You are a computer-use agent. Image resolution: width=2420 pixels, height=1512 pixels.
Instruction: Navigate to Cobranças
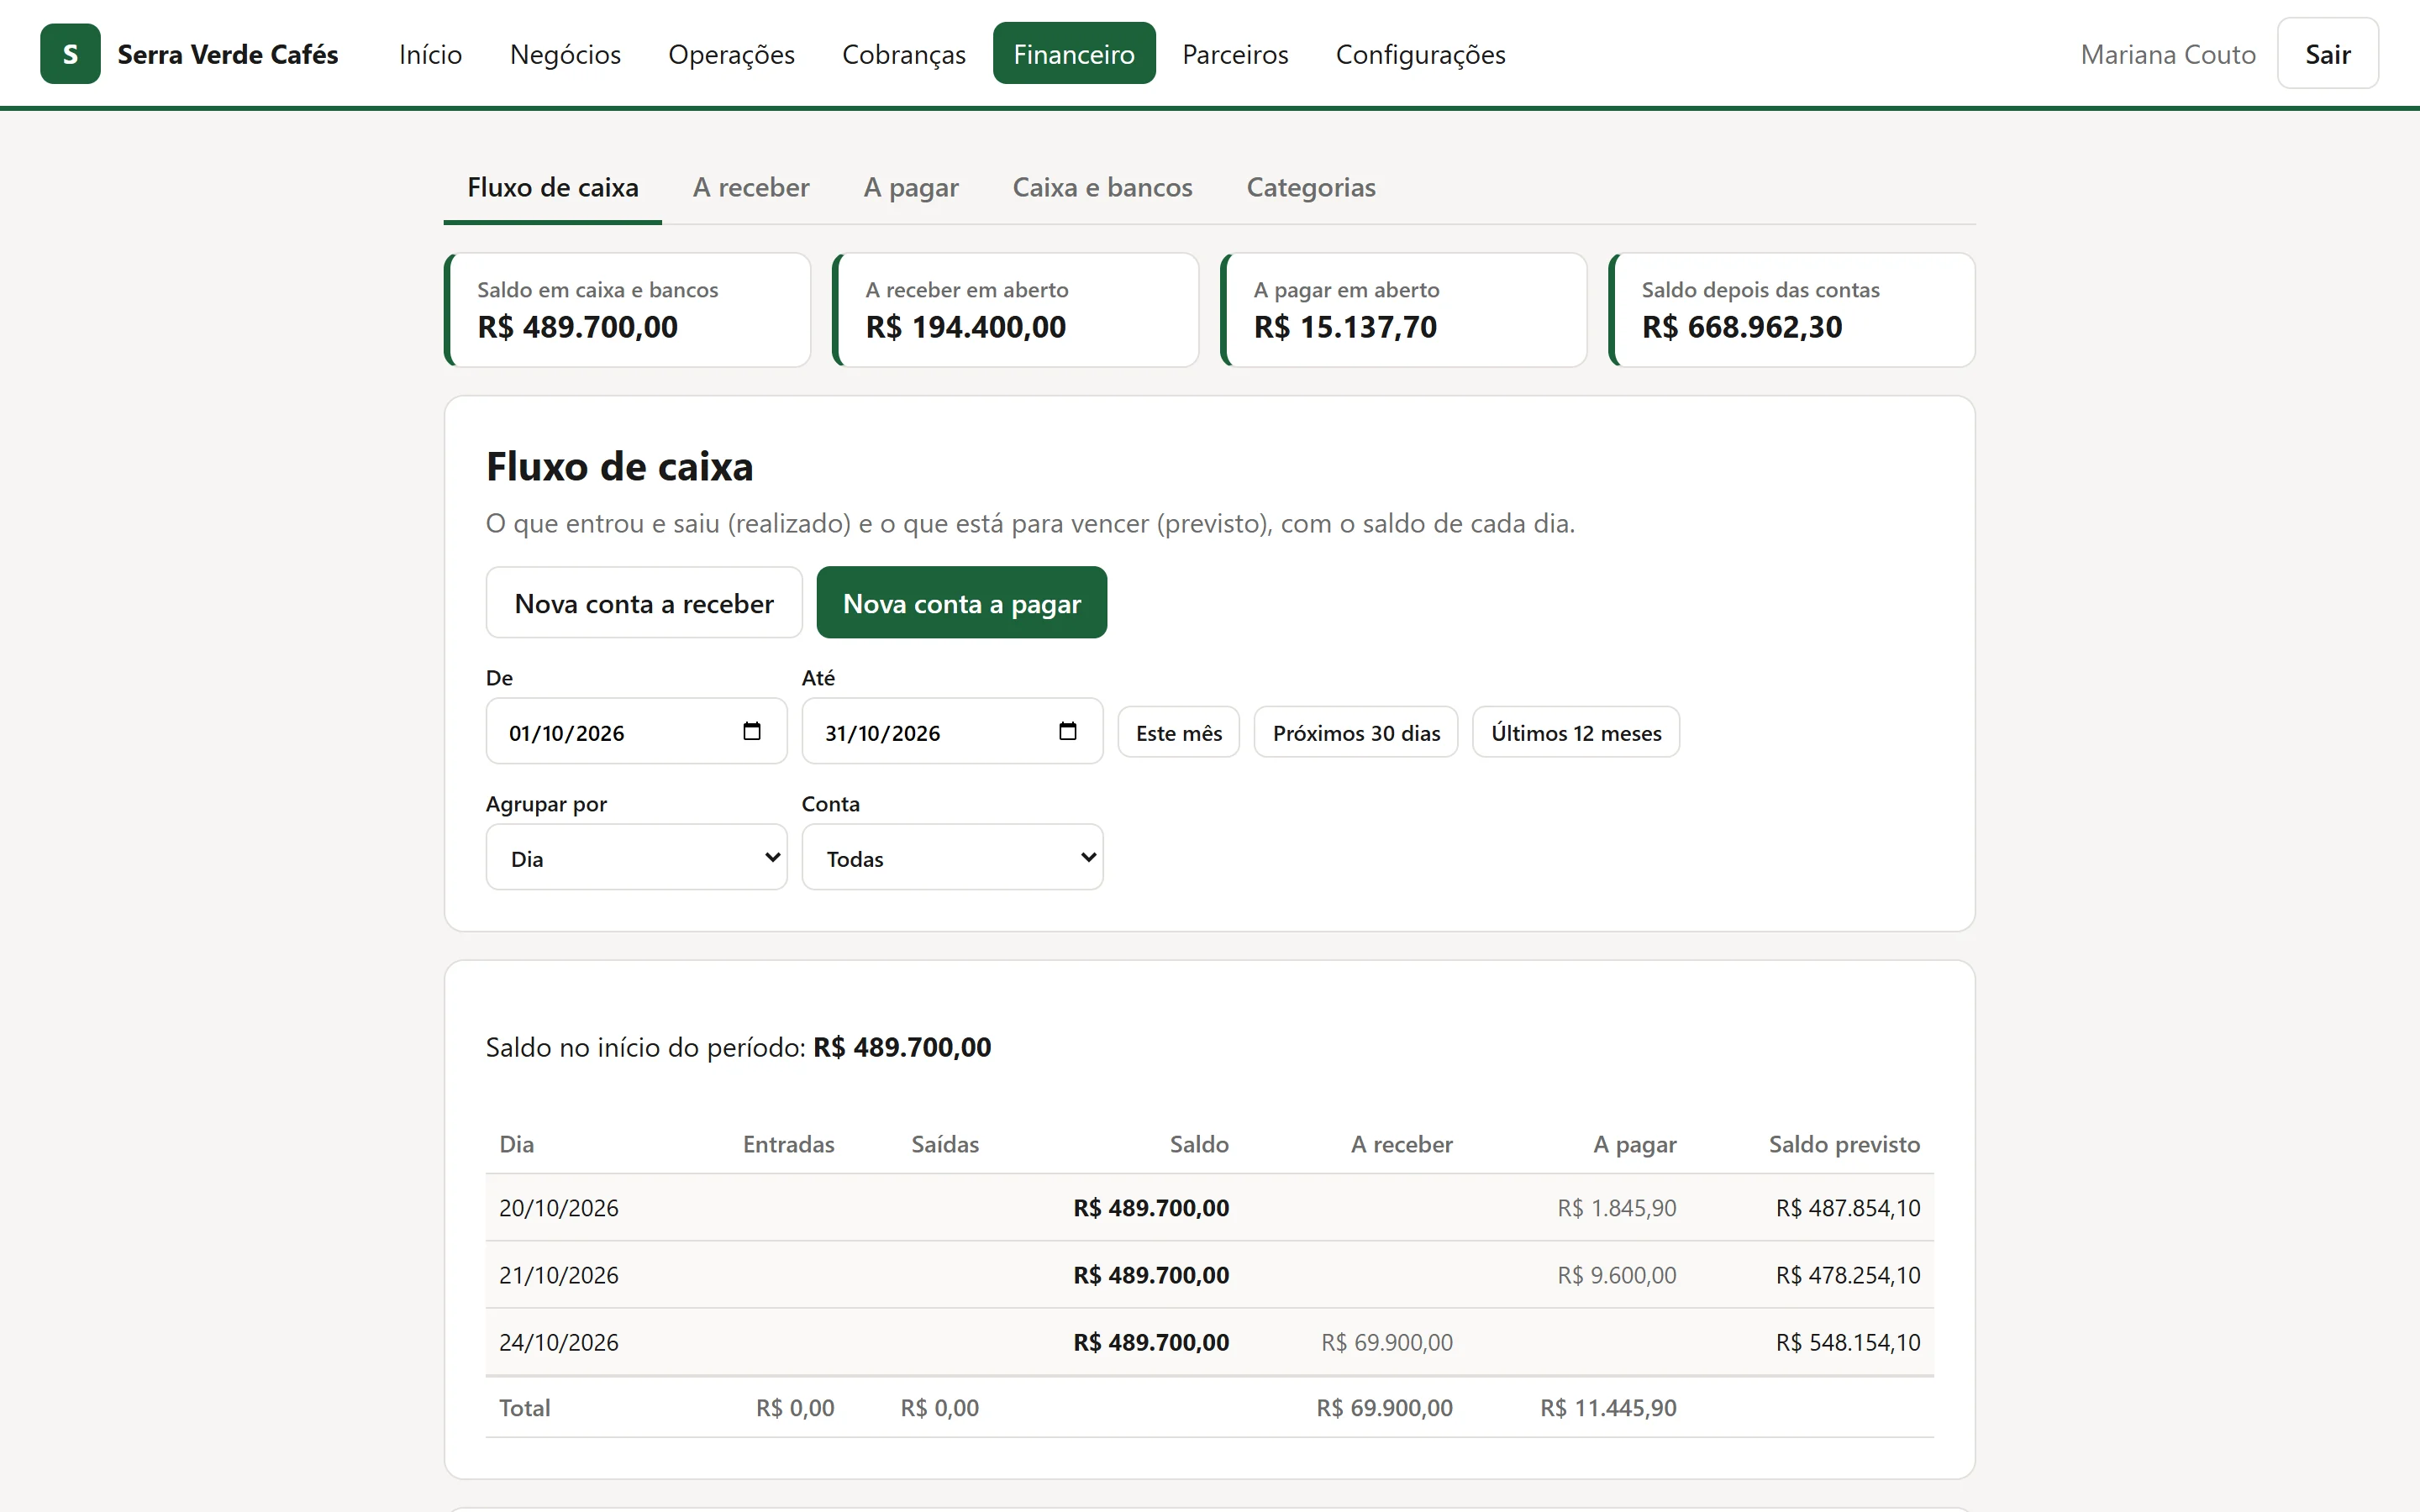coord(904,54)
